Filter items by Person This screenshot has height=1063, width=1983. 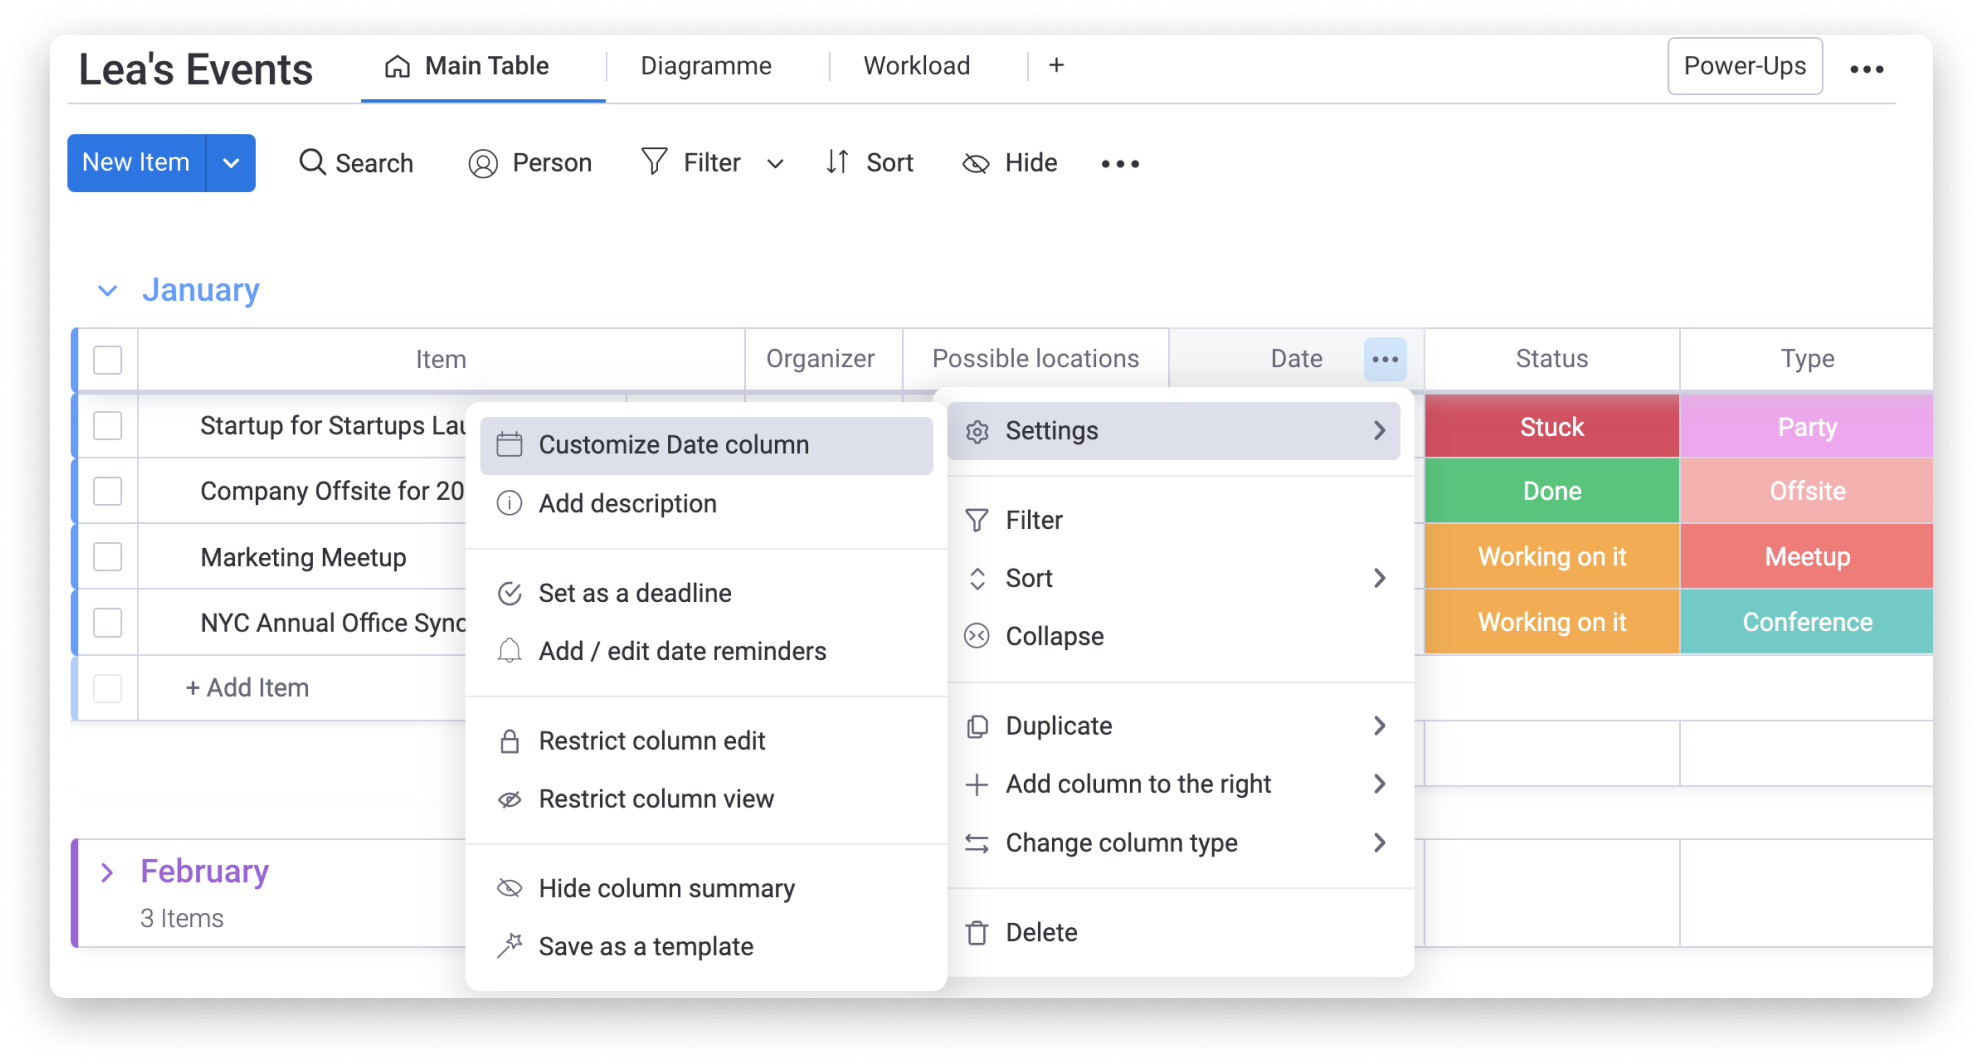click(x=531, y=163)
